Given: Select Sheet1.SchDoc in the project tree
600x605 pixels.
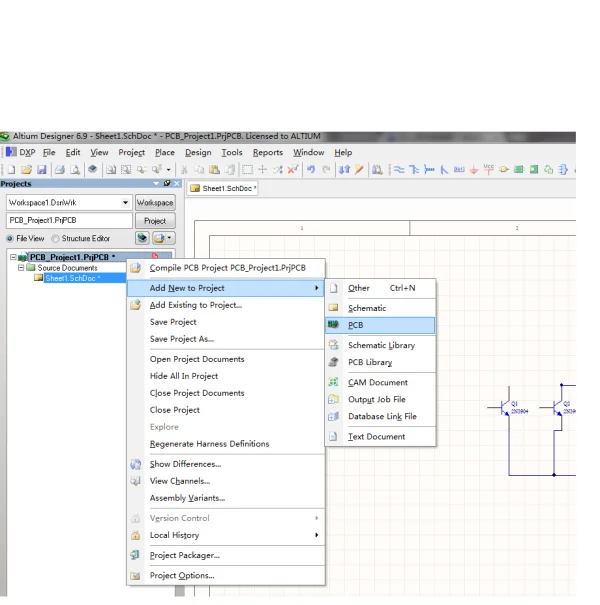Looking at the screenshot, I should 73,278.
